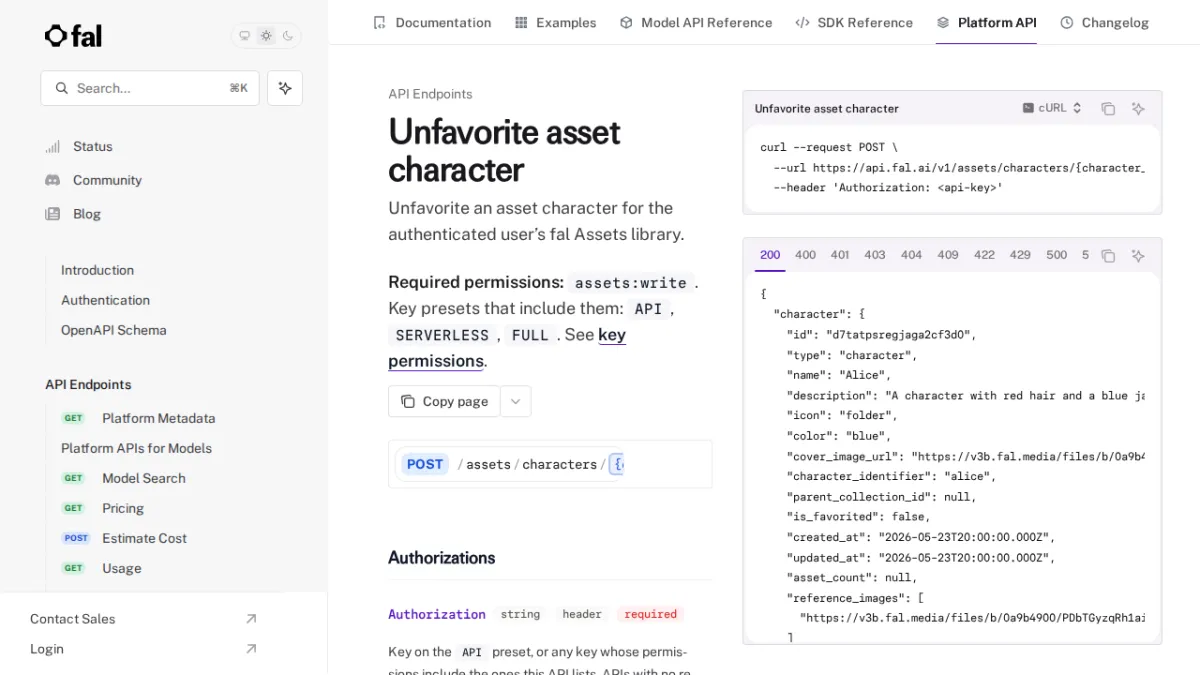Image resolution: width=1200 pixels, height=675 pixels.
Task: Show the 422 response example
Action: pyautogui.click(x=984, y=255)
